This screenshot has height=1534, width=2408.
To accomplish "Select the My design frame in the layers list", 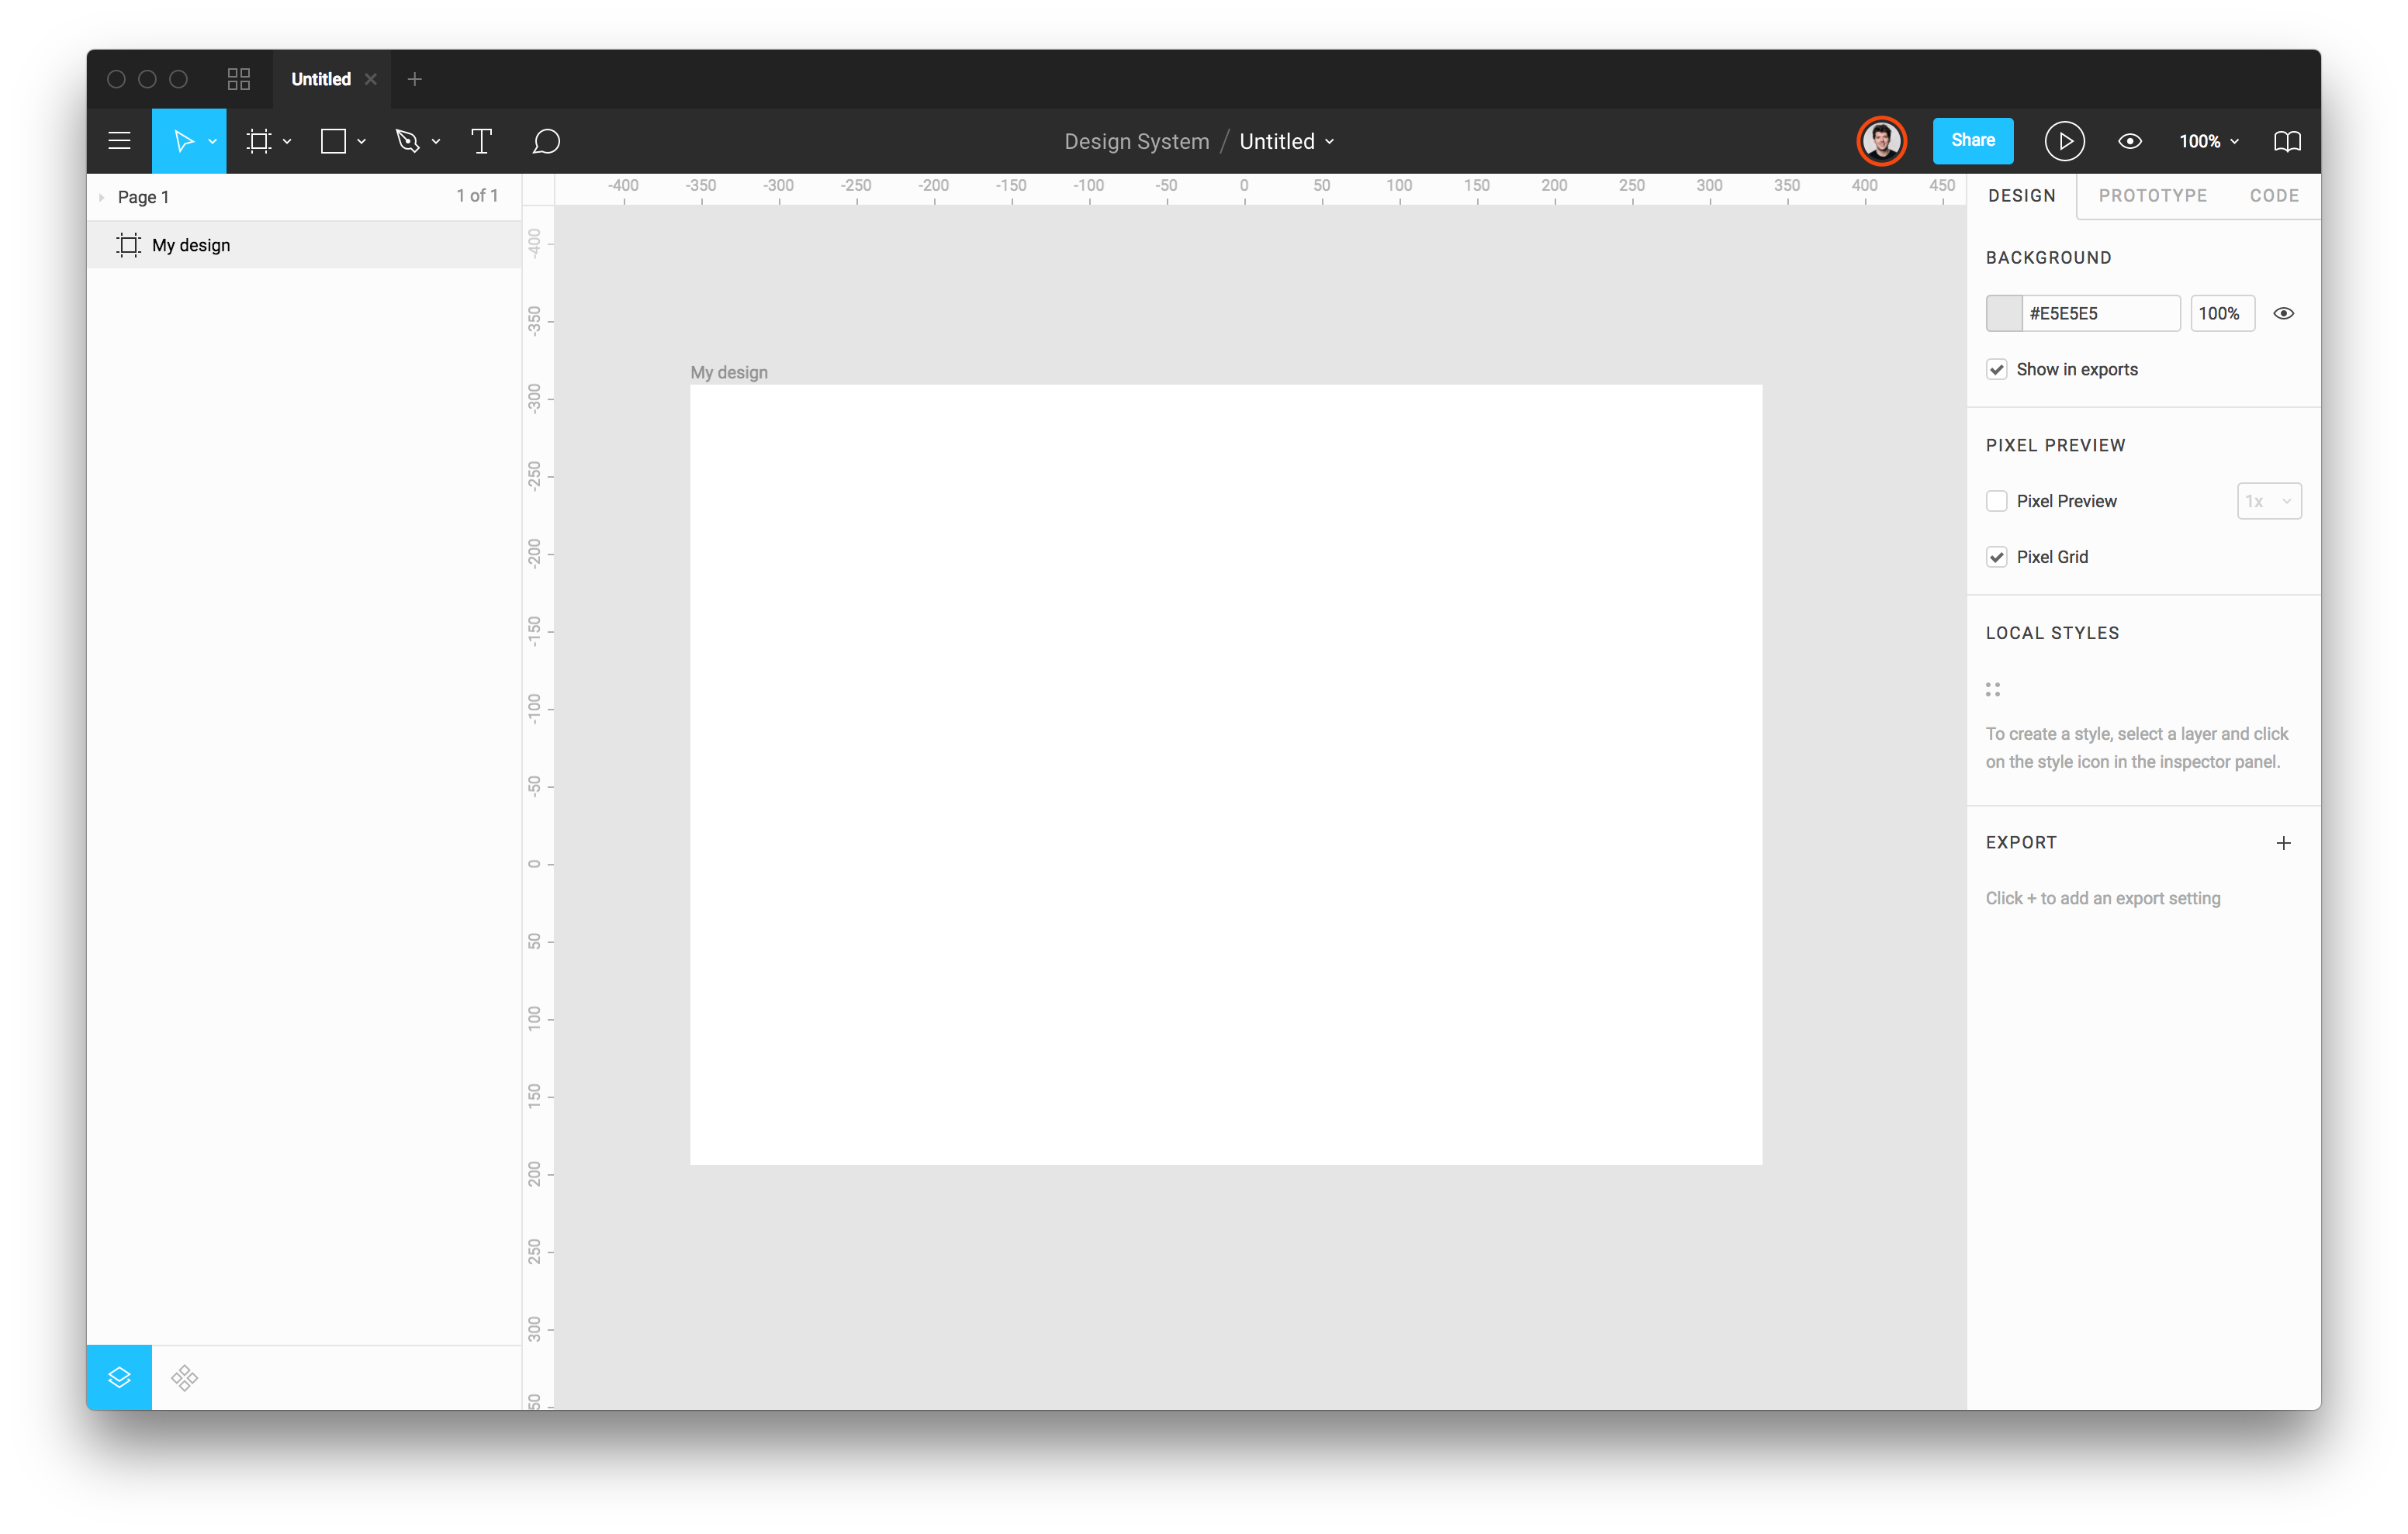I will click(192, 244).
